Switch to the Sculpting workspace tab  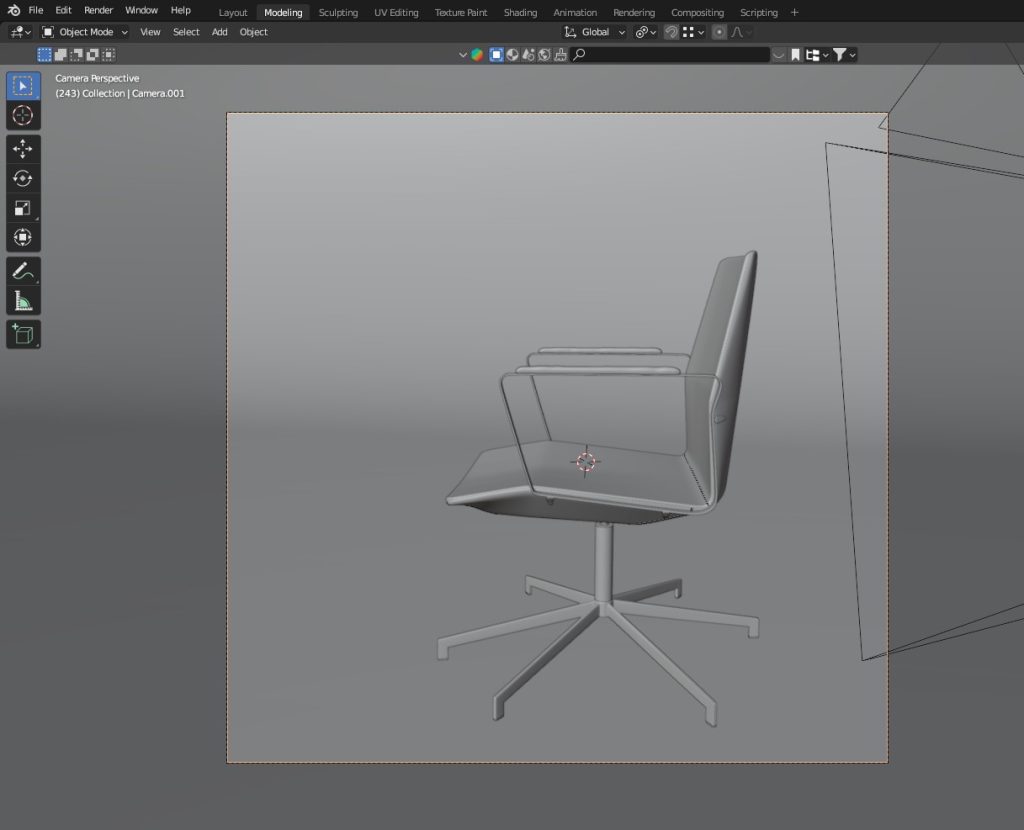coord(338,13)
